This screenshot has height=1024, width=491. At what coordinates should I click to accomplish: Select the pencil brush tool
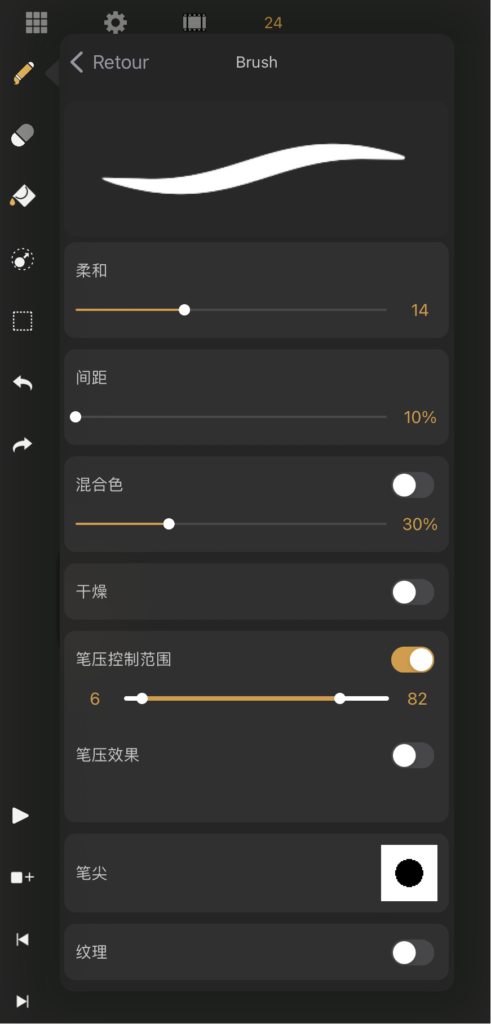point(24,72)
